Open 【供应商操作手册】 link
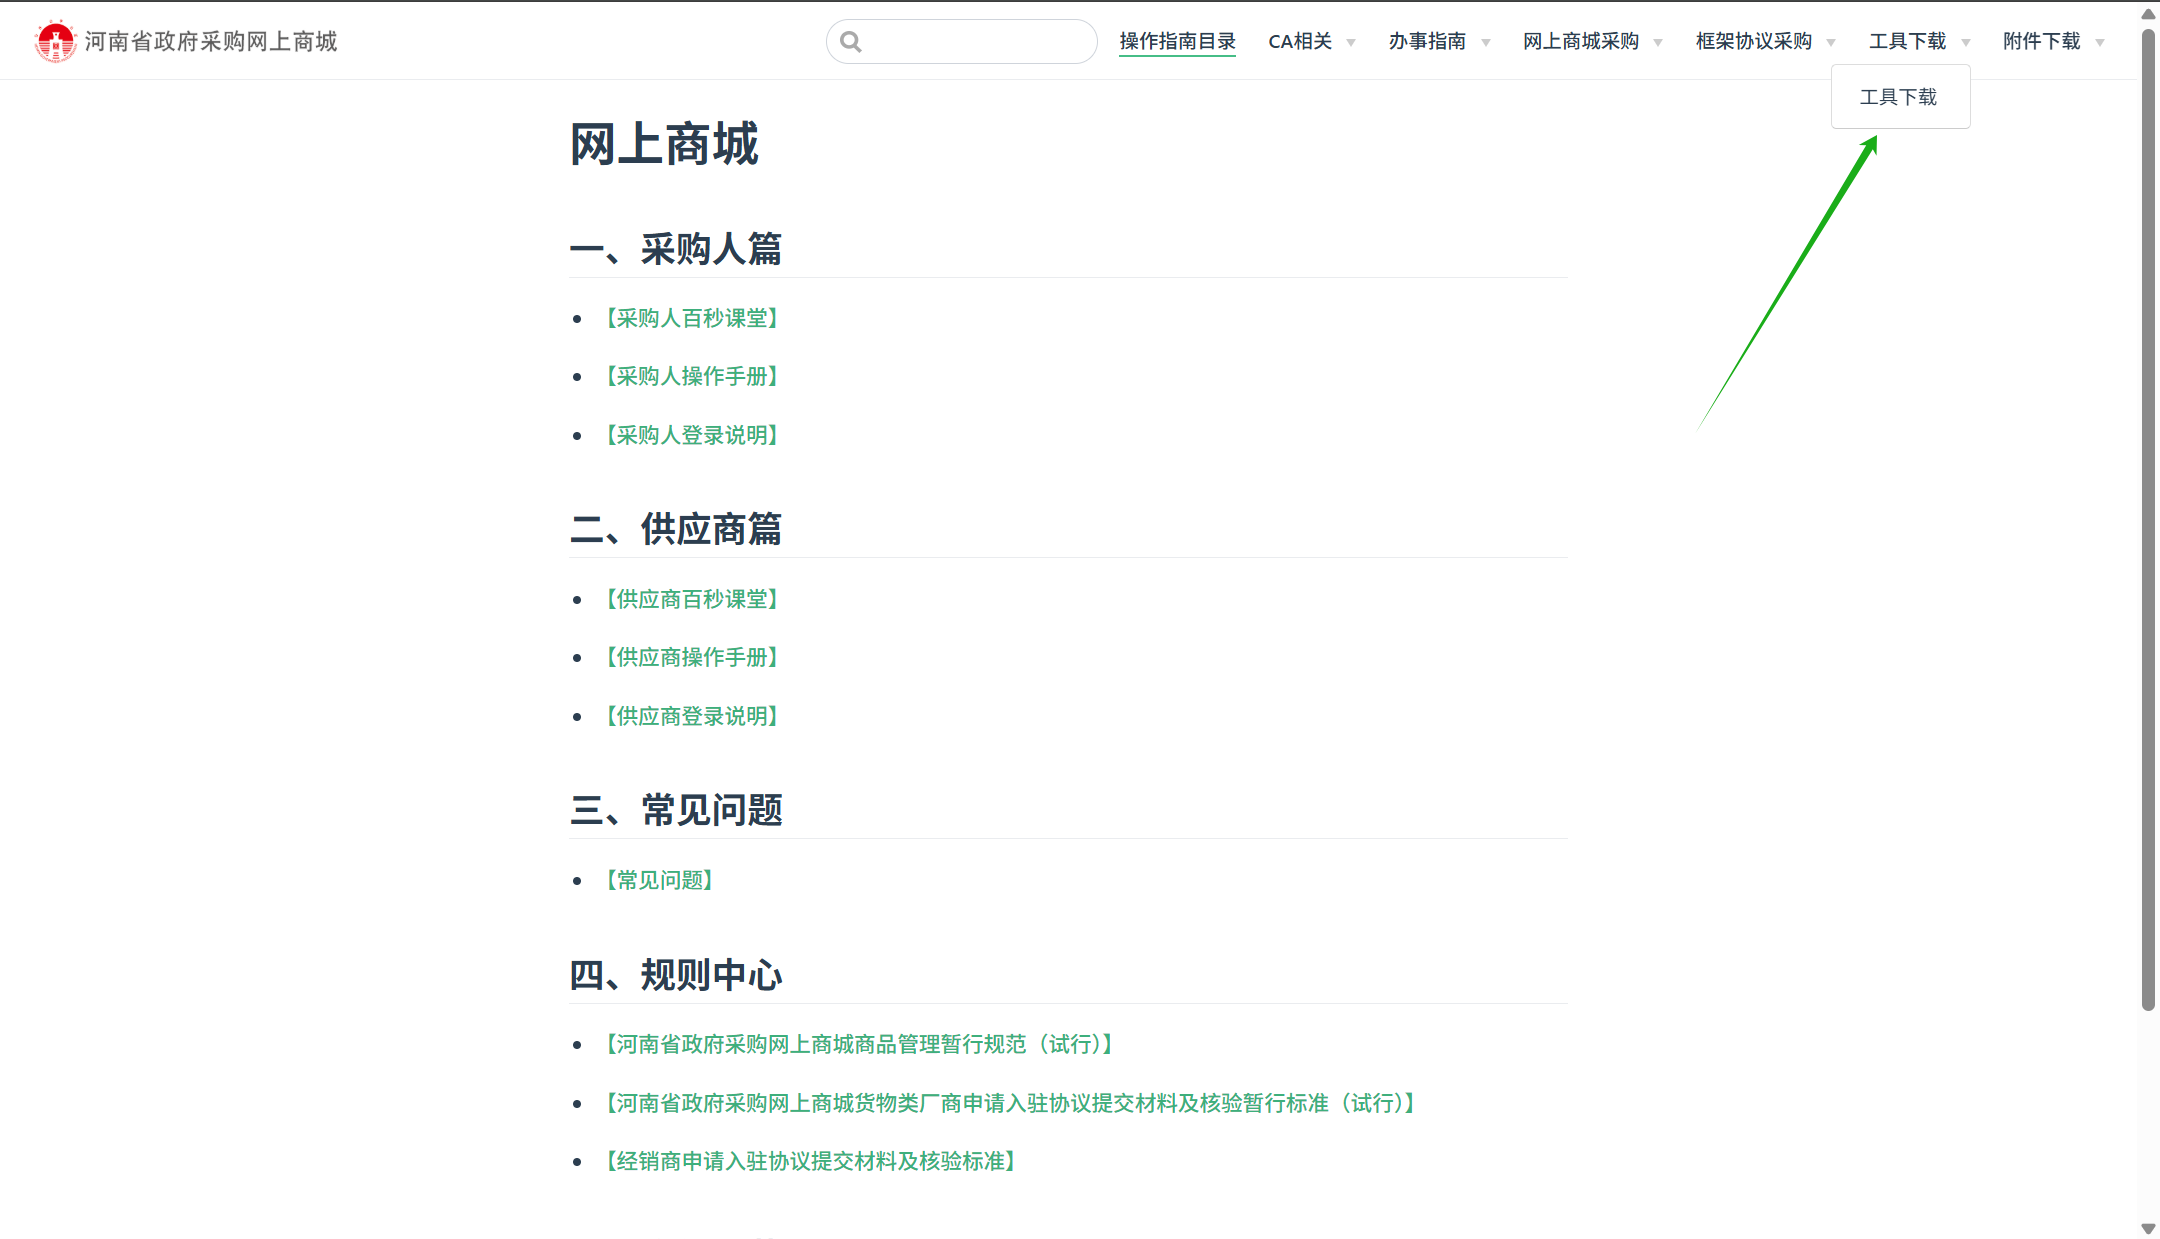 click(692, 657)
